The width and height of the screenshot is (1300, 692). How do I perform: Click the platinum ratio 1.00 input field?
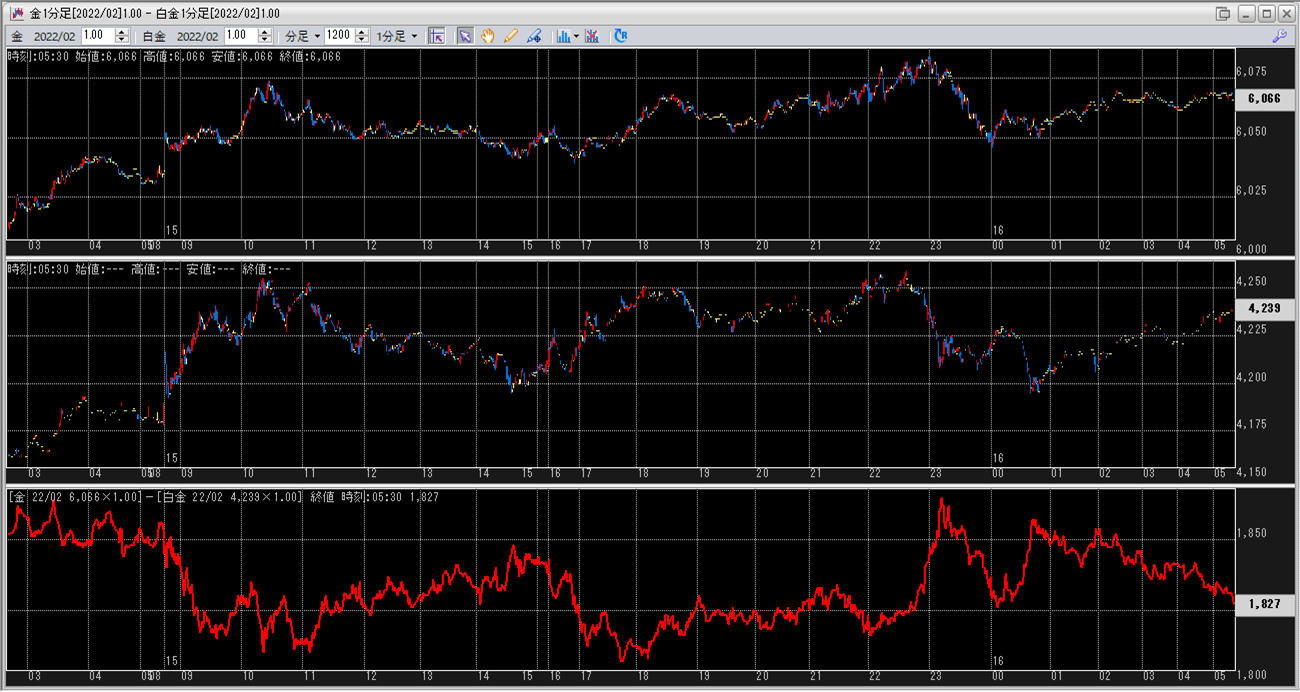coord(240,36)
